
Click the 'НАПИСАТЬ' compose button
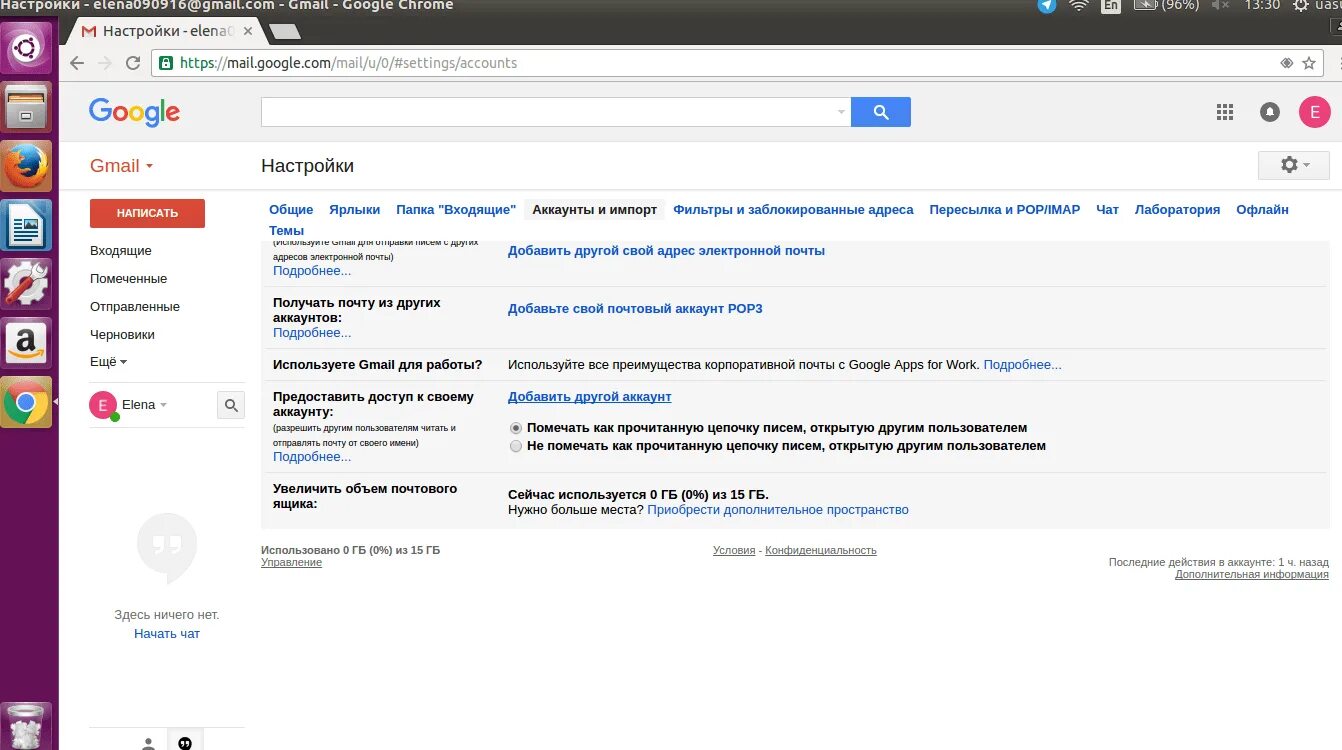(x=147, y=213)
